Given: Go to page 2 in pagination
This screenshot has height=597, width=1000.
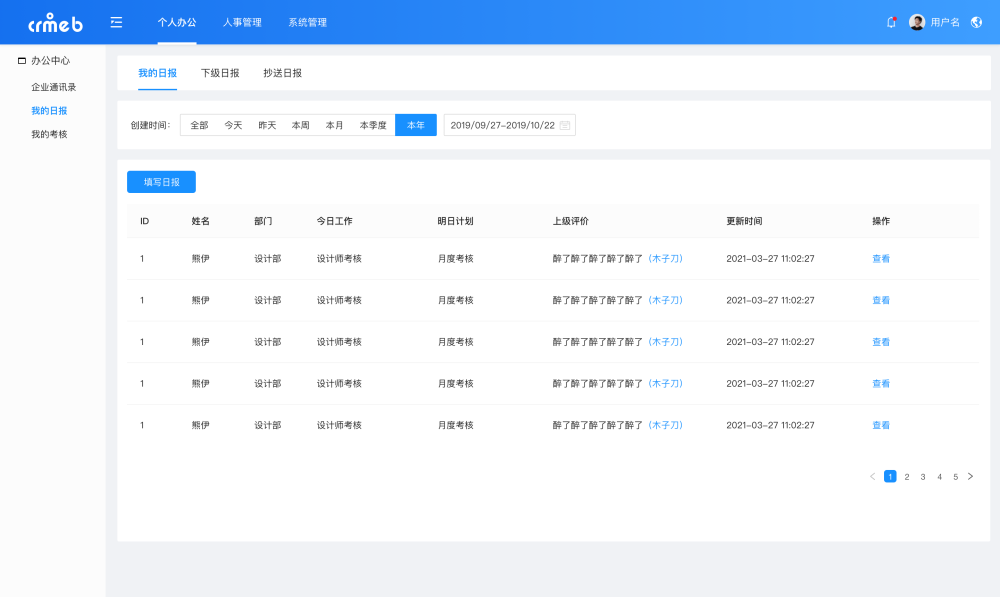Looking at the screenshot, I should coord(907,476).
